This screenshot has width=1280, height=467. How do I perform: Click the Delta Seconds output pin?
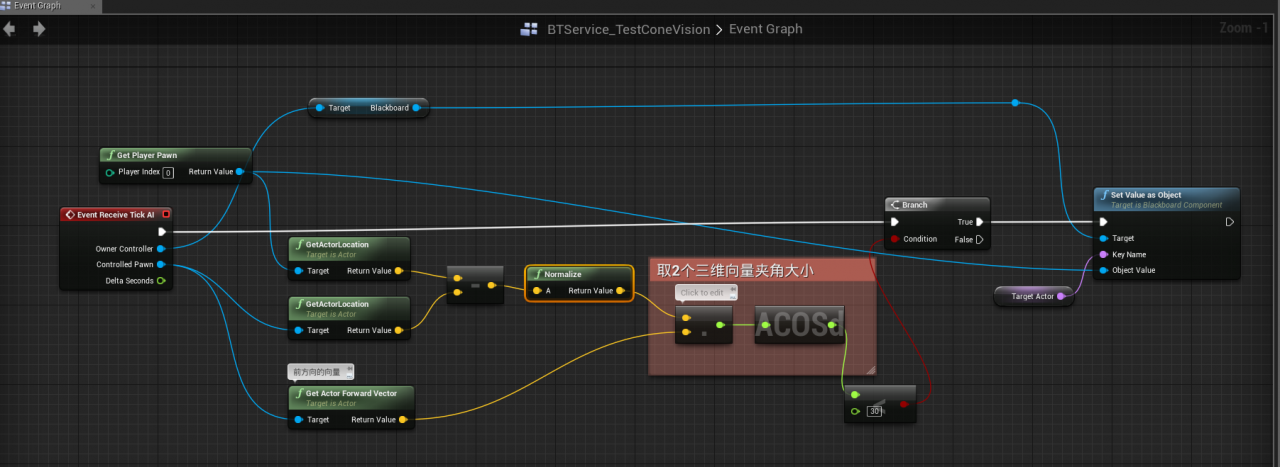[x=160, y=281]
